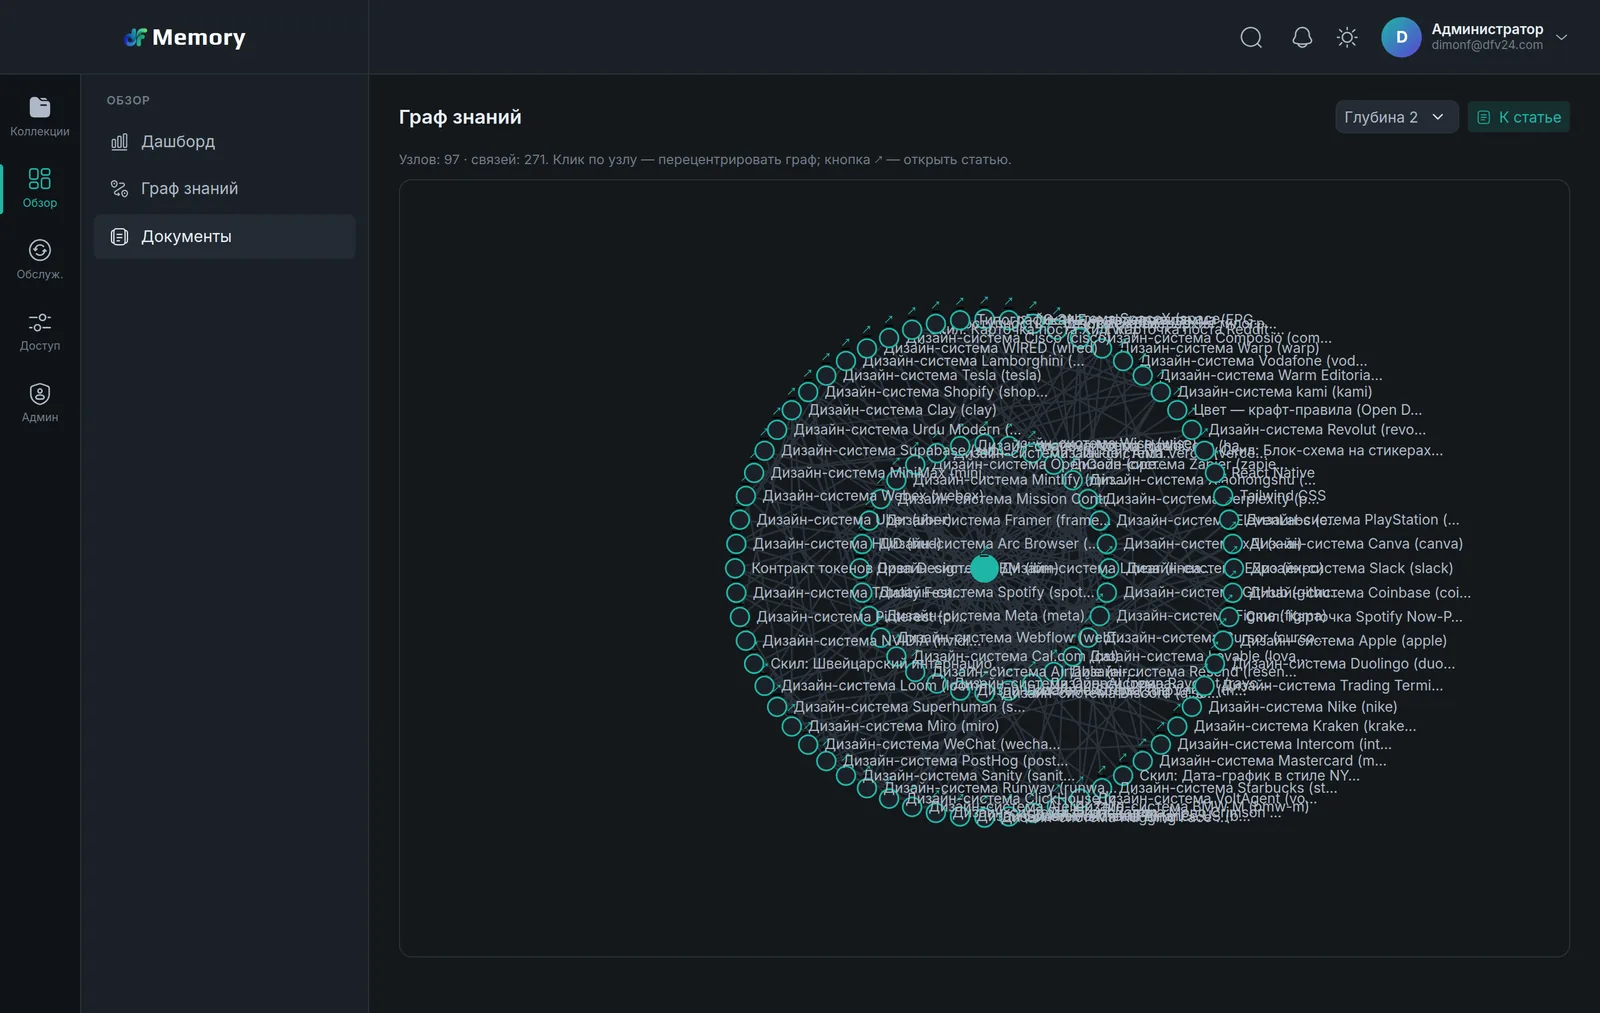This screenshot has height=1013, width=1600.
Task: Select the Дизайн-система Intercom node circle
Action: point(1161,744)
